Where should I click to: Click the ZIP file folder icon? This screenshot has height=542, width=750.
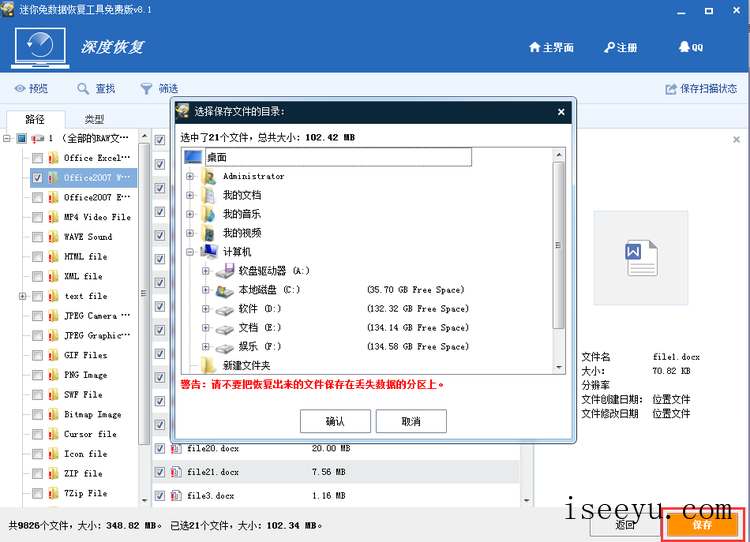54,474
